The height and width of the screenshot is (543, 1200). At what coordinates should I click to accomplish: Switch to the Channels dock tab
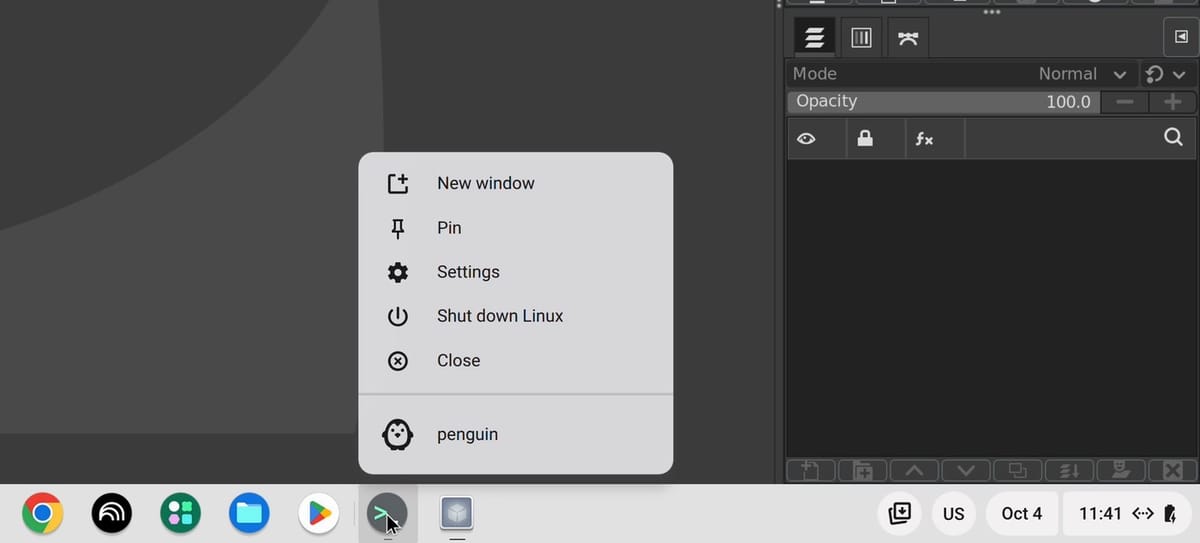pyautogui.click(x=861, y=38)
